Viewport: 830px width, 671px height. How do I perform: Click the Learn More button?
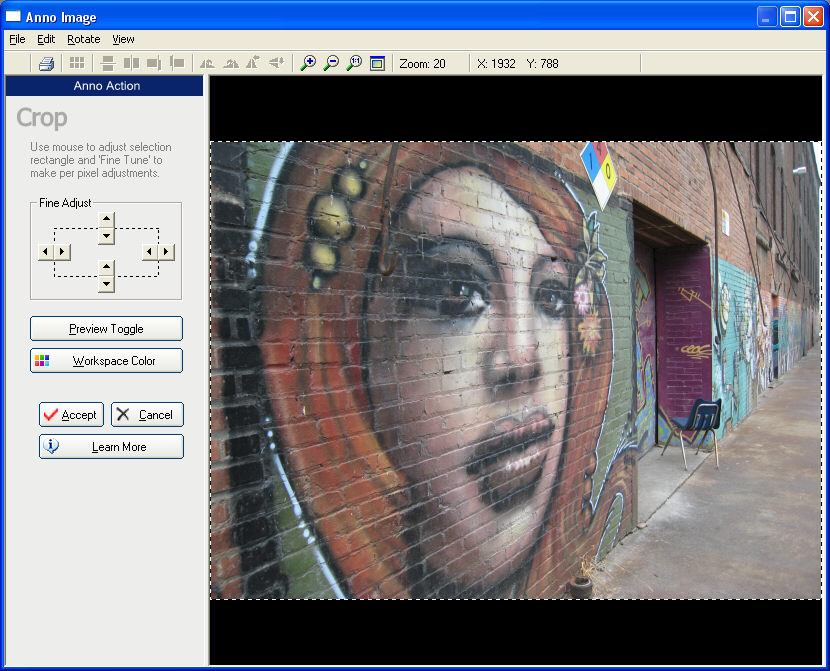[111, 447]
